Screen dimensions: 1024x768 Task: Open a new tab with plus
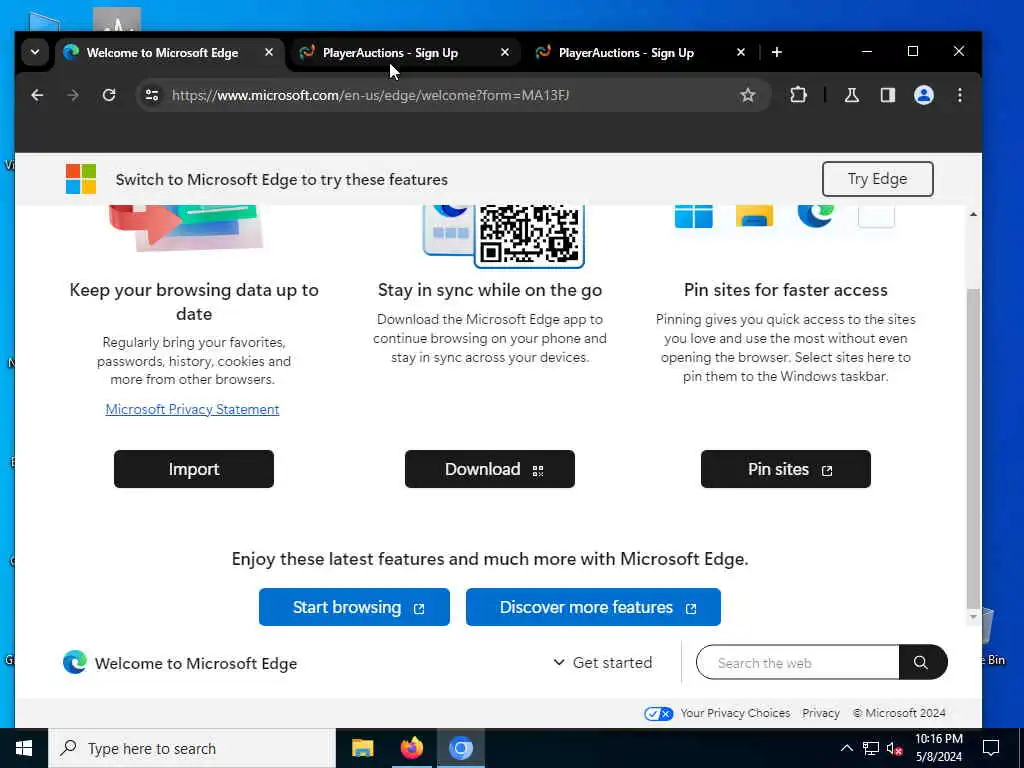click(x=776, y=52)
